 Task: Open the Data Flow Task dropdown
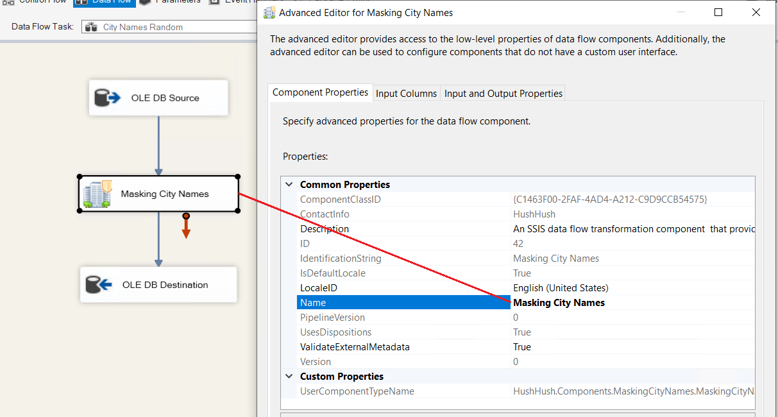tap(170, 27)
